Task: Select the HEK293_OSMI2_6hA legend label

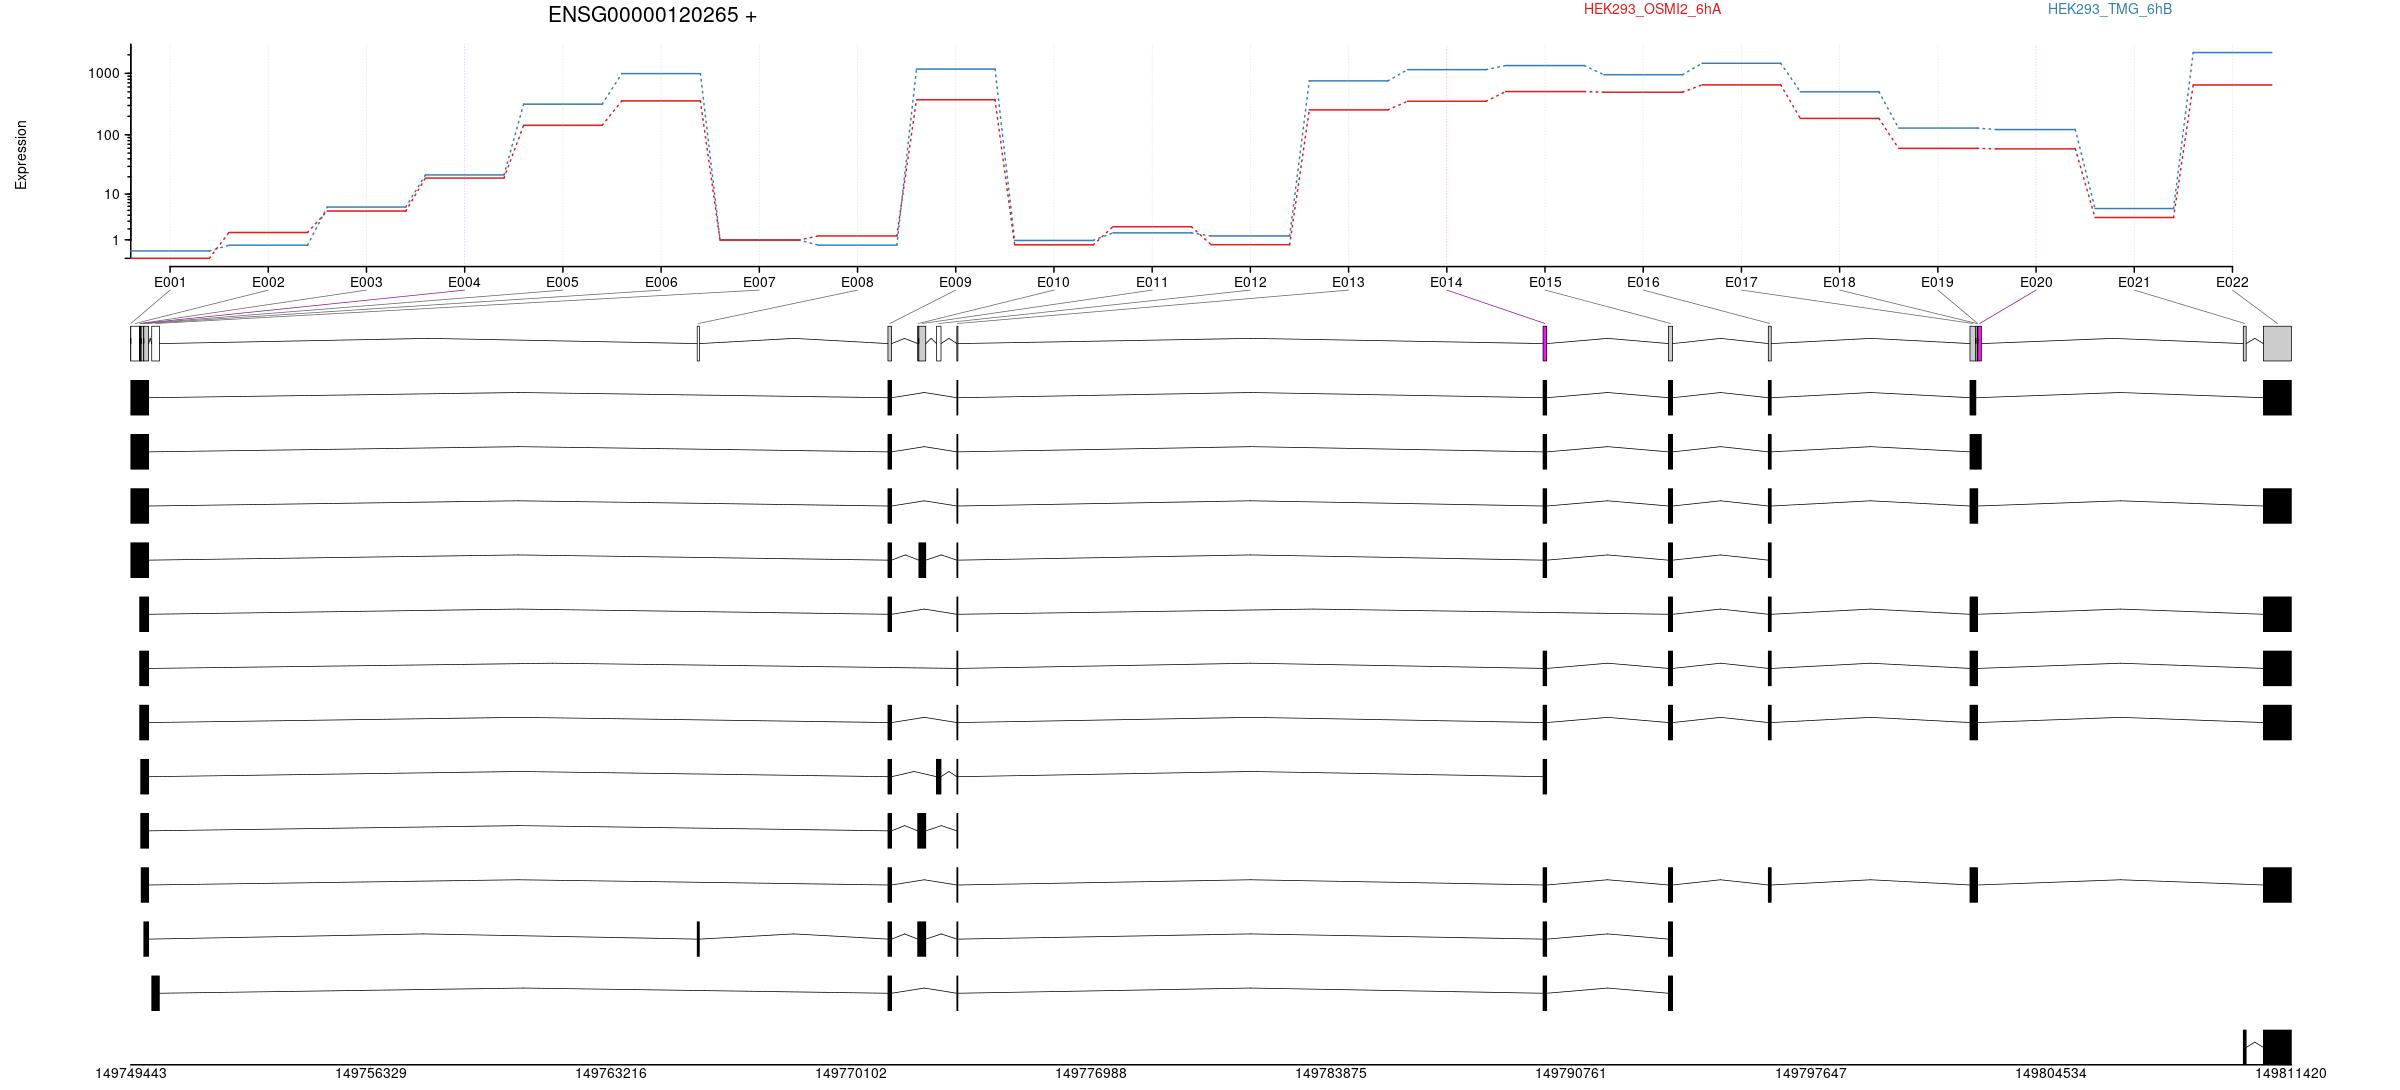Action: pos(1652,9)
